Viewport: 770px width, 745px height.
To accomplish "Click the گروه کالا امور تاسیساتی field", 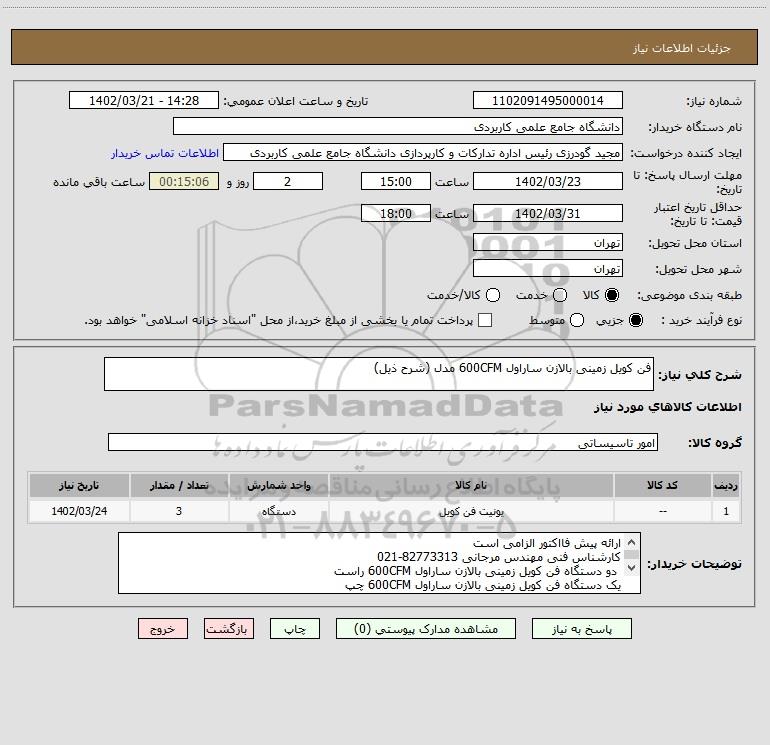I will click(x=383, y=442).
